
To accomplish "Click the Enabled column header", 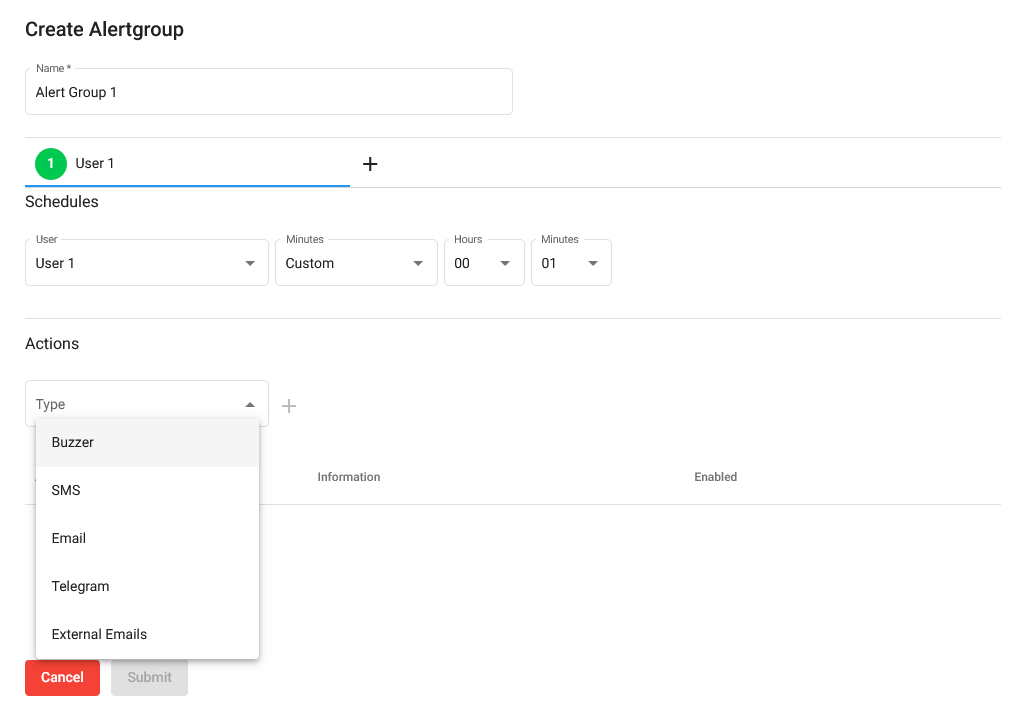I will point(715,477).
